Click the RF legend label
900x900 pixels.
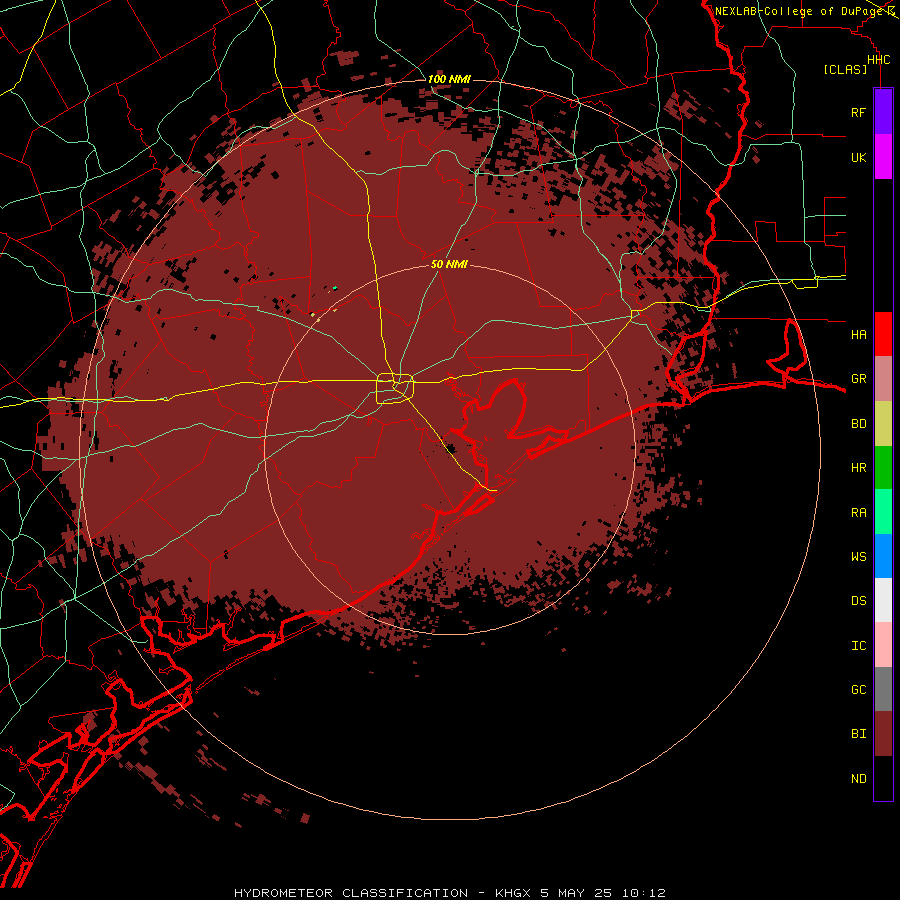[x=858, y=113]
